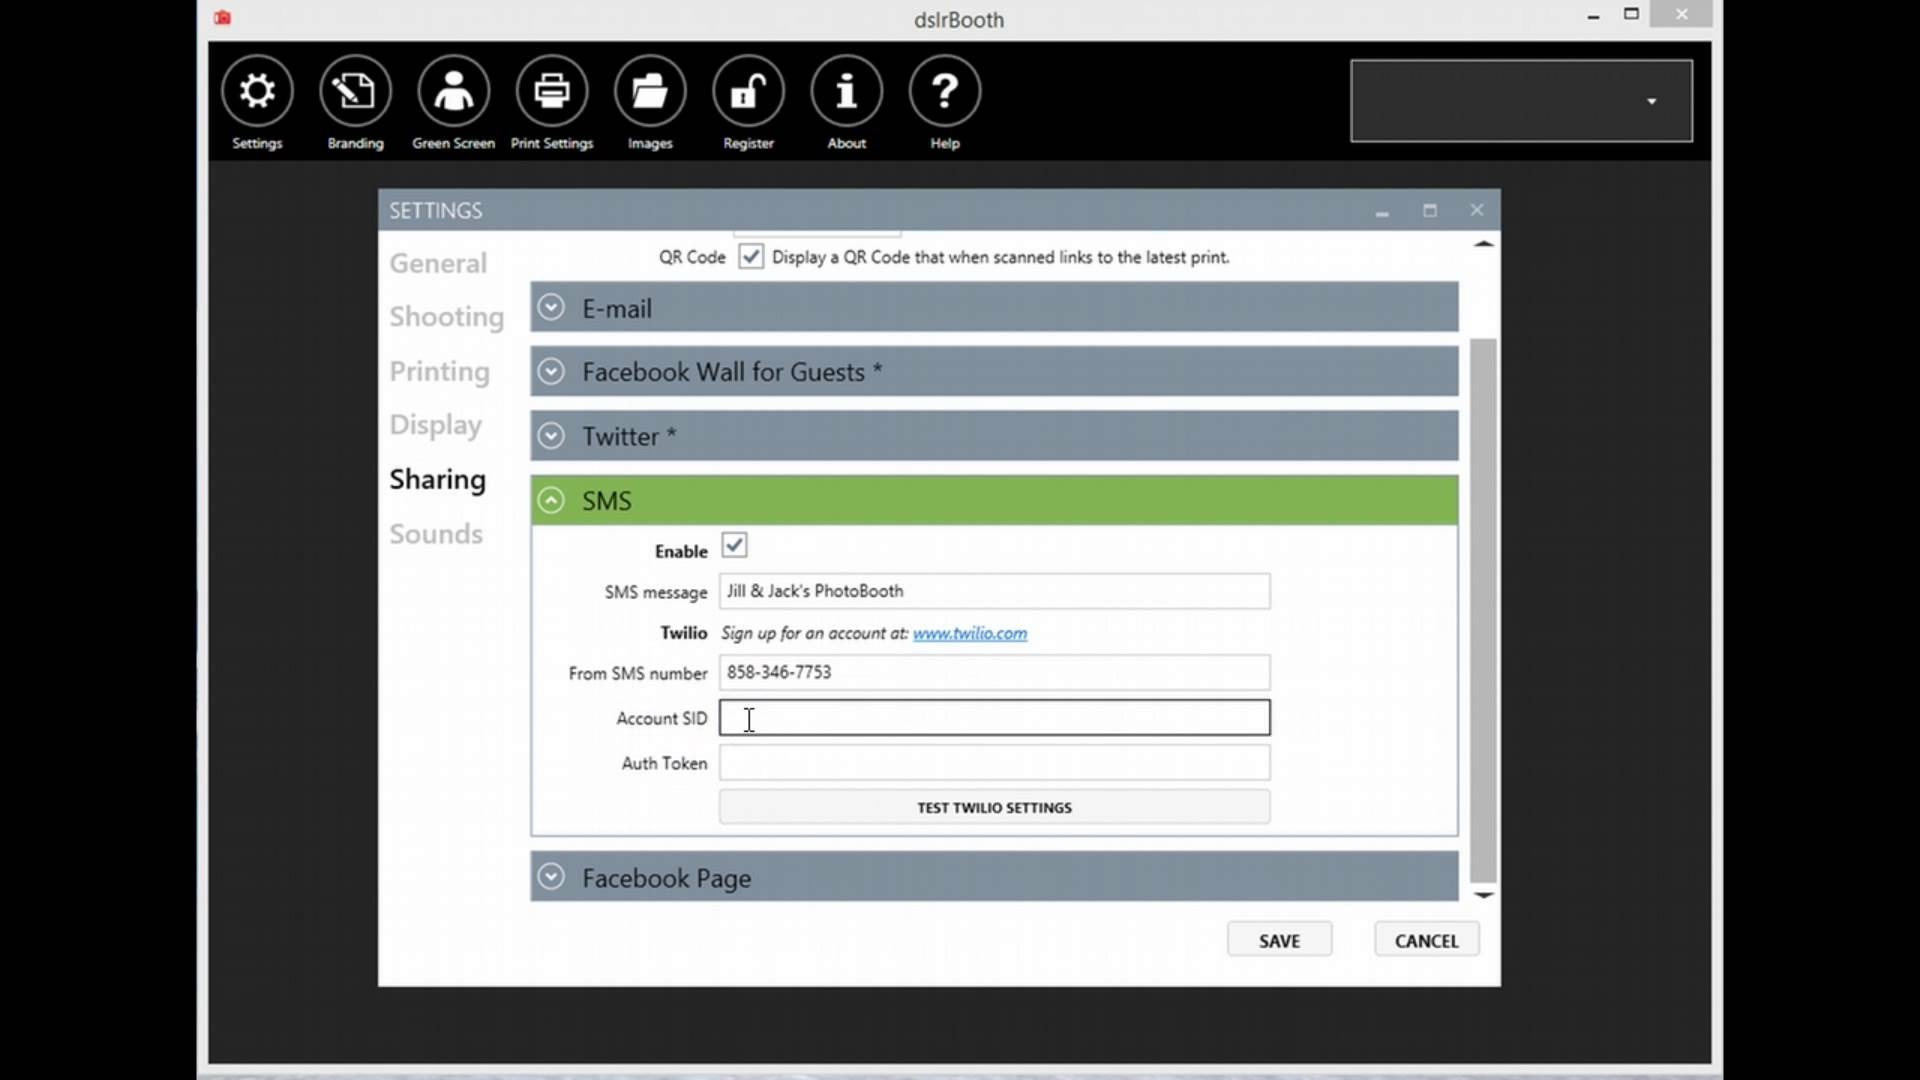Click the Auth Token input field
The height and width of the screenshot is (1080, 1920).
coord(994,763)
